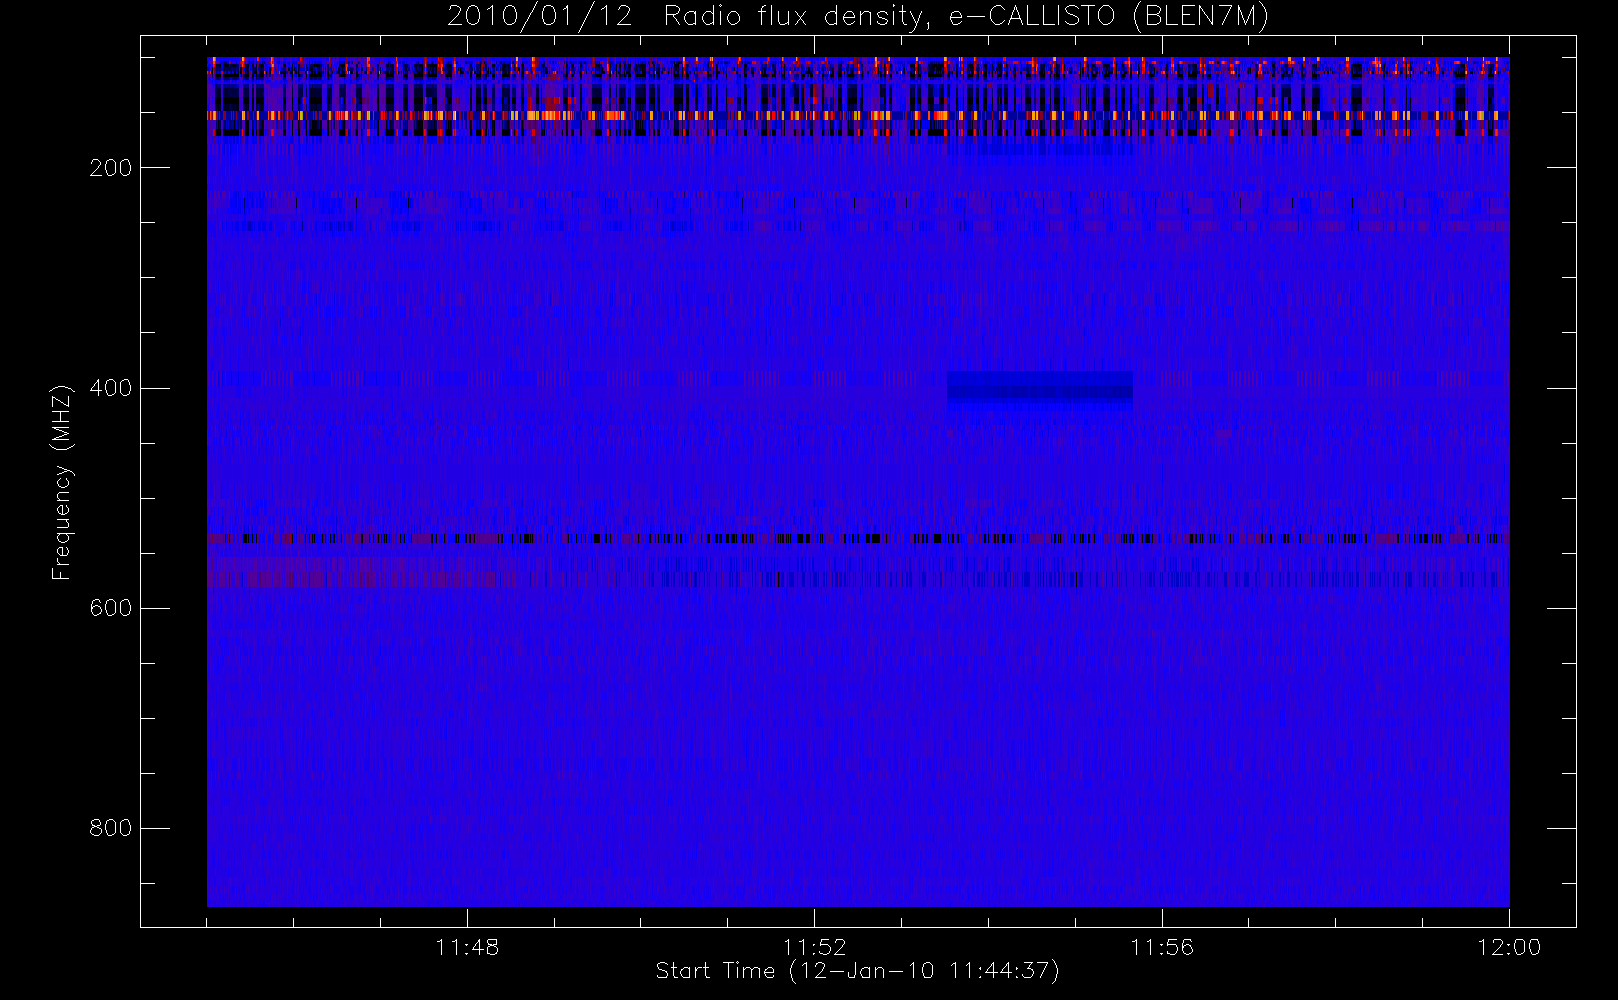Click the "12:00" time tick label

pyautogui.click(x=1509, y=947)
